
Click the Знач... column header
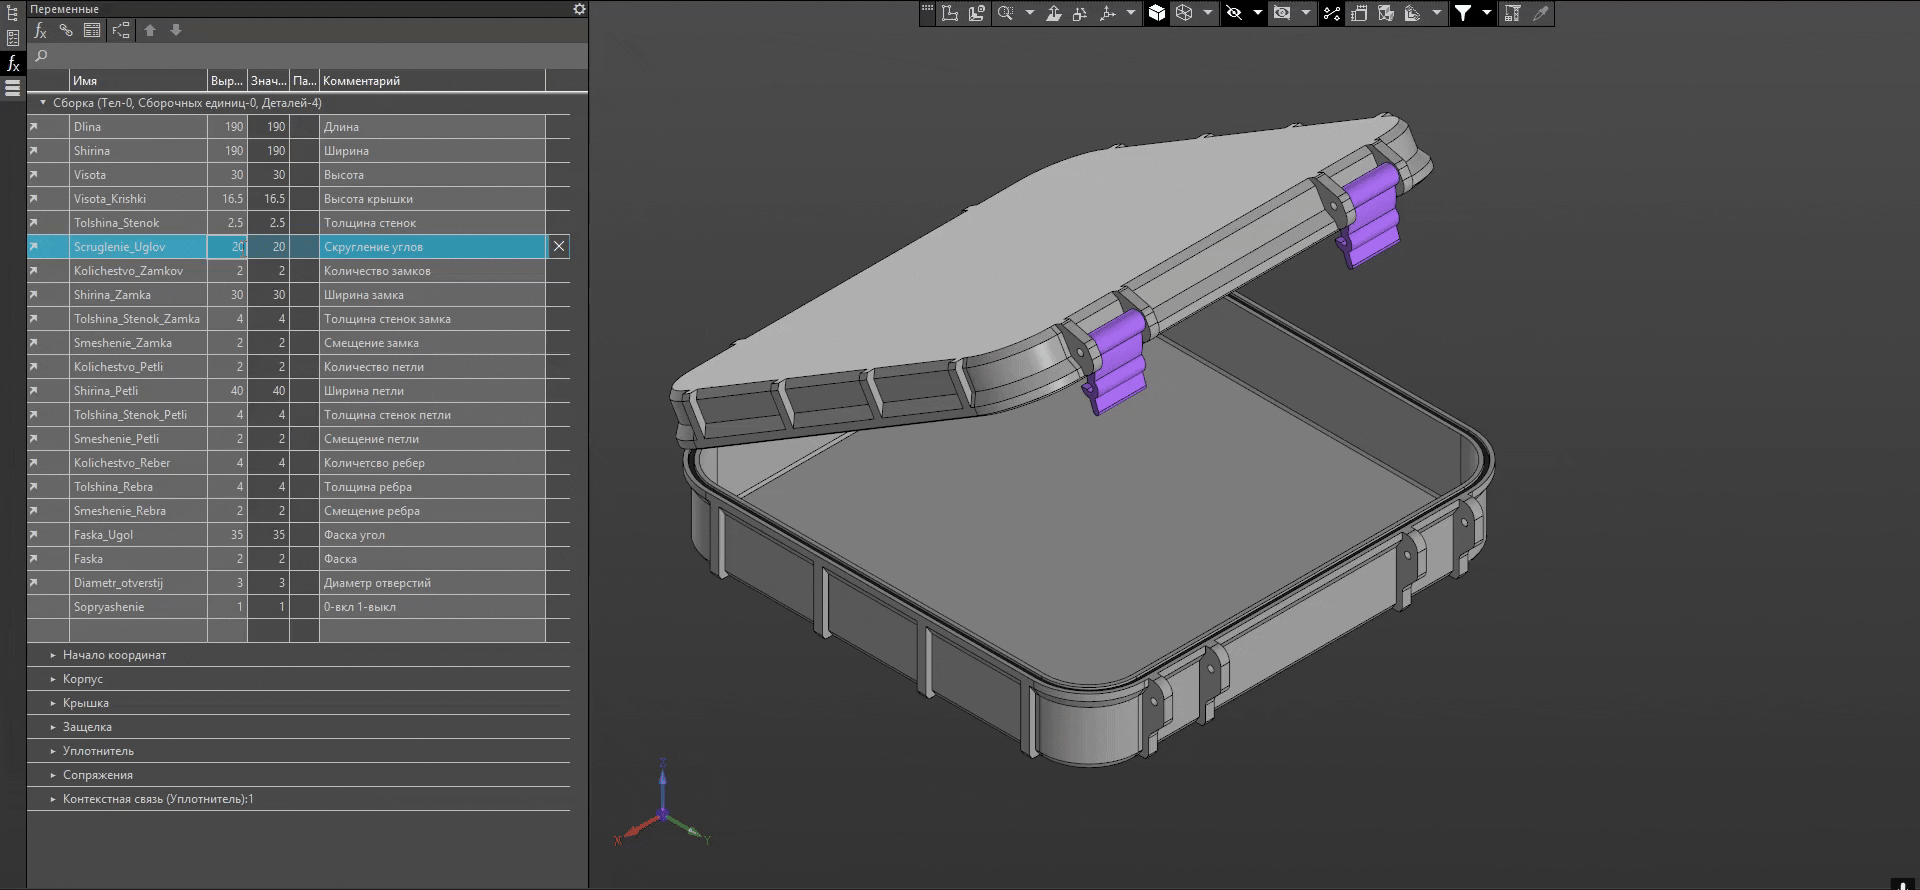click(268, 81)
